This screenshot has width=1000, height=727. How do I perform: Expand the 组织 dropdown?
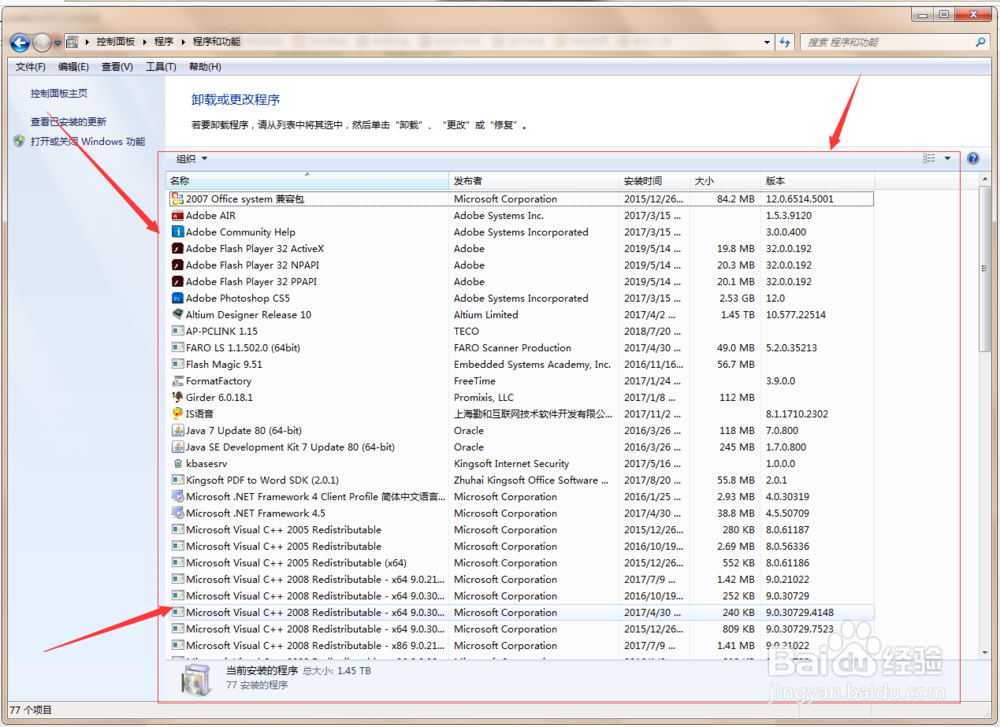(x=192, y=159)
